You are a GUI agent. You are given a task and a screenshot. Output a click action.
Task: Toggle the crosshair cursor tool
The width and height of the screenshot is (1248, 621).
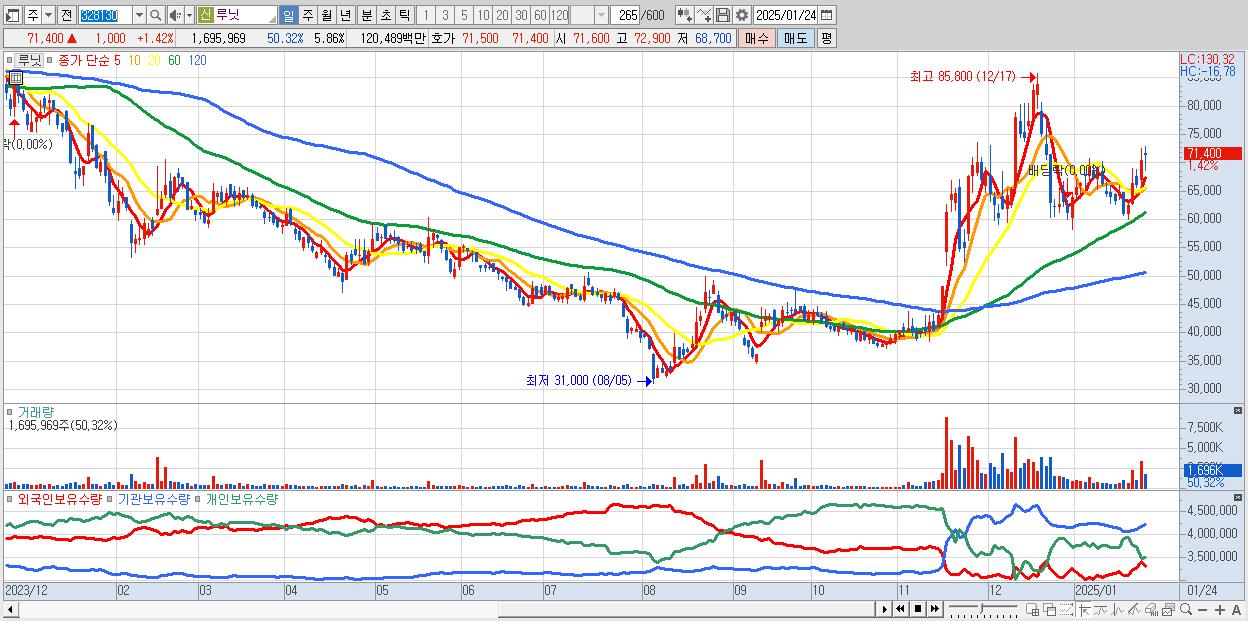coord(1084,609)
